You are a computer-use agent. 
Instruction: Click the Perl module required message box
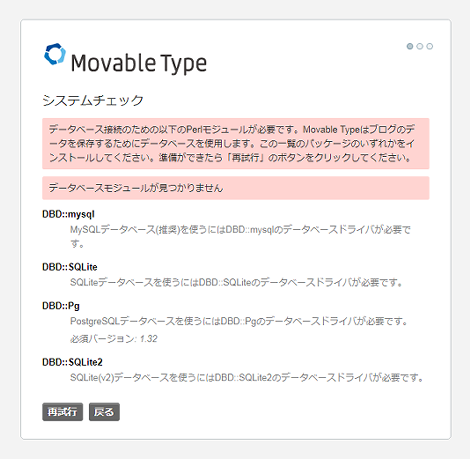click(x=236, y=143)
